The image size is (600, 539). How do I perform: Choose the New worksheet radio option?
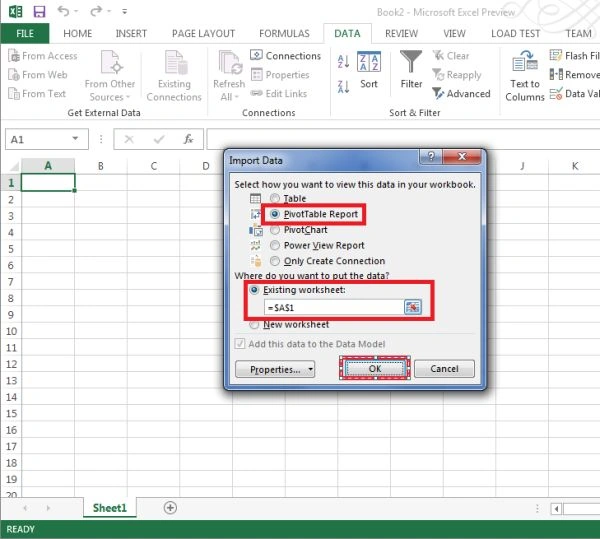[x=254, y=325]
